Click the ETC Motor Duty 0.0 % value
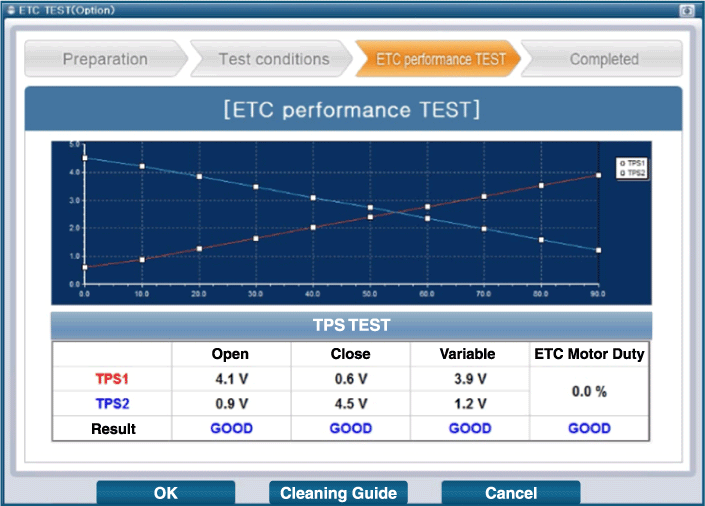The width and height of the screenshot is (705, 506). pos(589,391)
